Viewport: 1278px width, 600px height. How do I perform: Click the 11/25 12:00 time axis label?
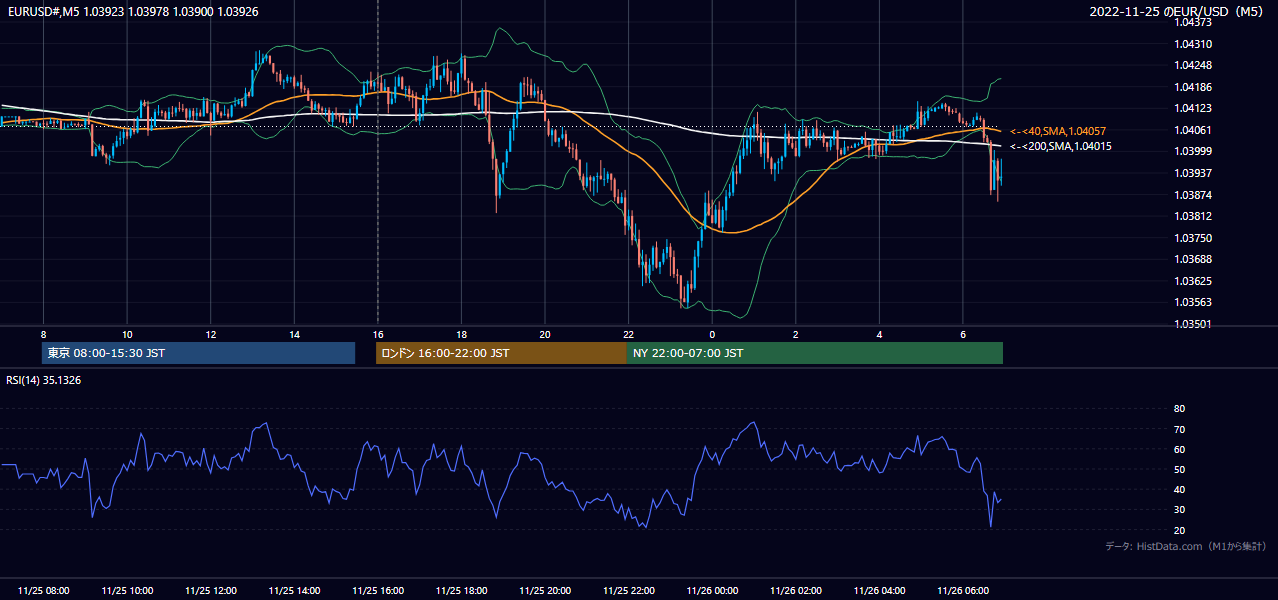[x=211, y=591]
